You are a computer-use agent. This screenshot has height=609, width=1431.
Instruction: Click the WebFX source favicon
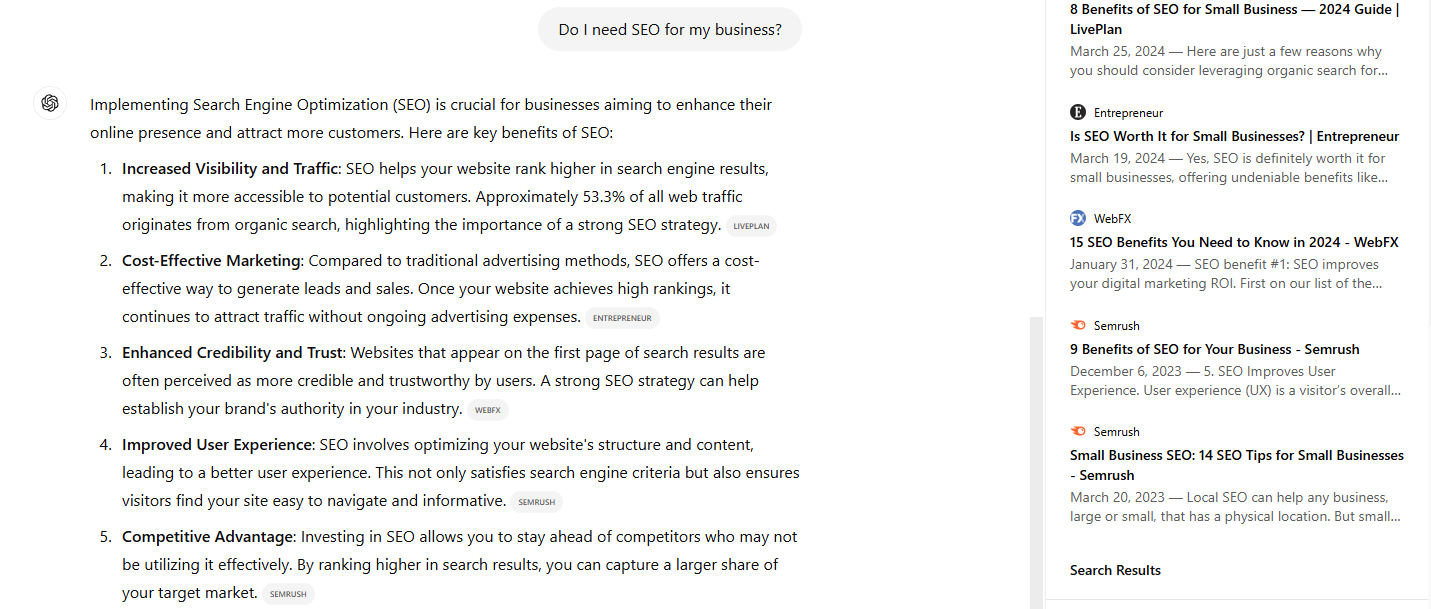pos(1078,218)
